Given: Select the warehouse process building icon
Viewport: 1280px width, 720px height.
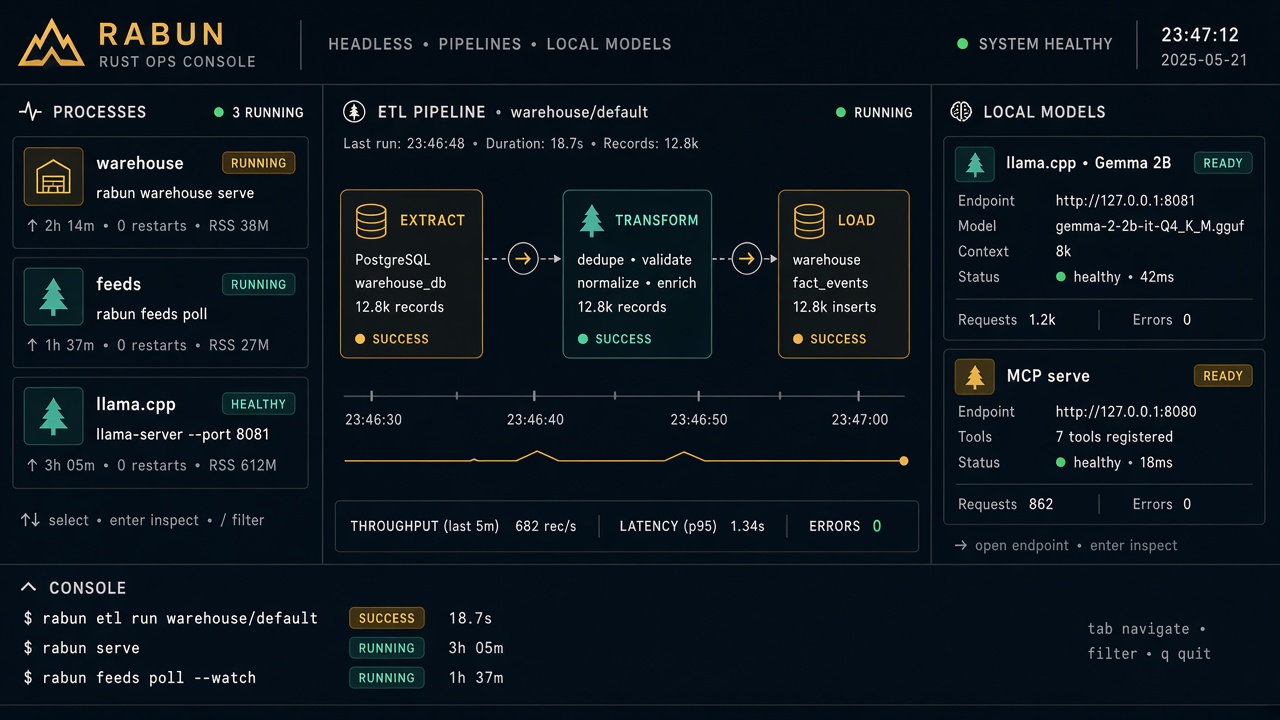Looking at the screenshot, I should coord(53,178).
